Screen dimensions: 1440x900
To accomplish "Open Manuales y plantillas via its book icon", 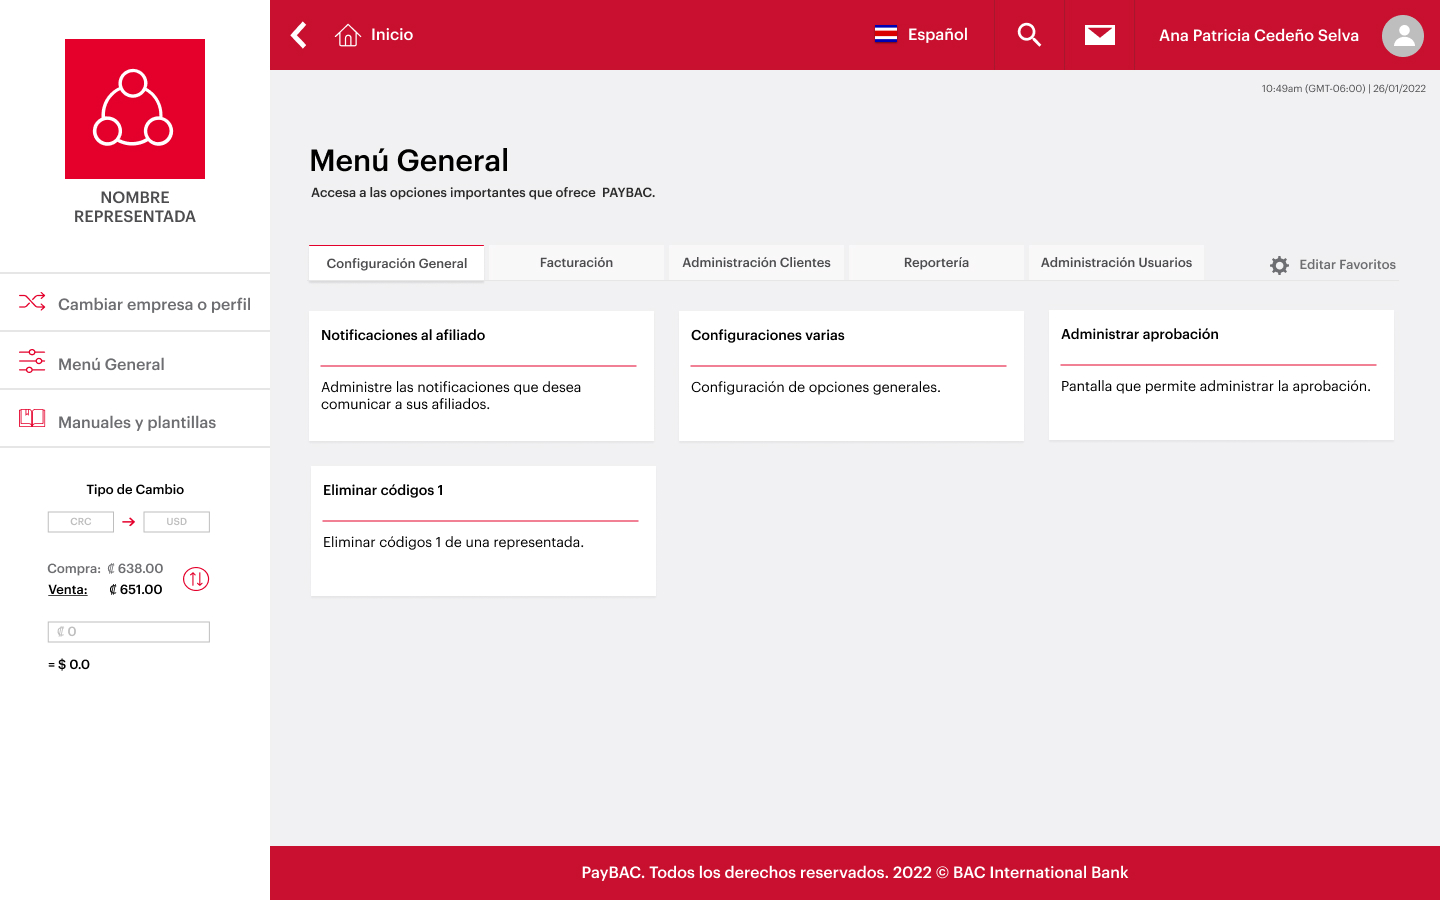I will point(31,418).
